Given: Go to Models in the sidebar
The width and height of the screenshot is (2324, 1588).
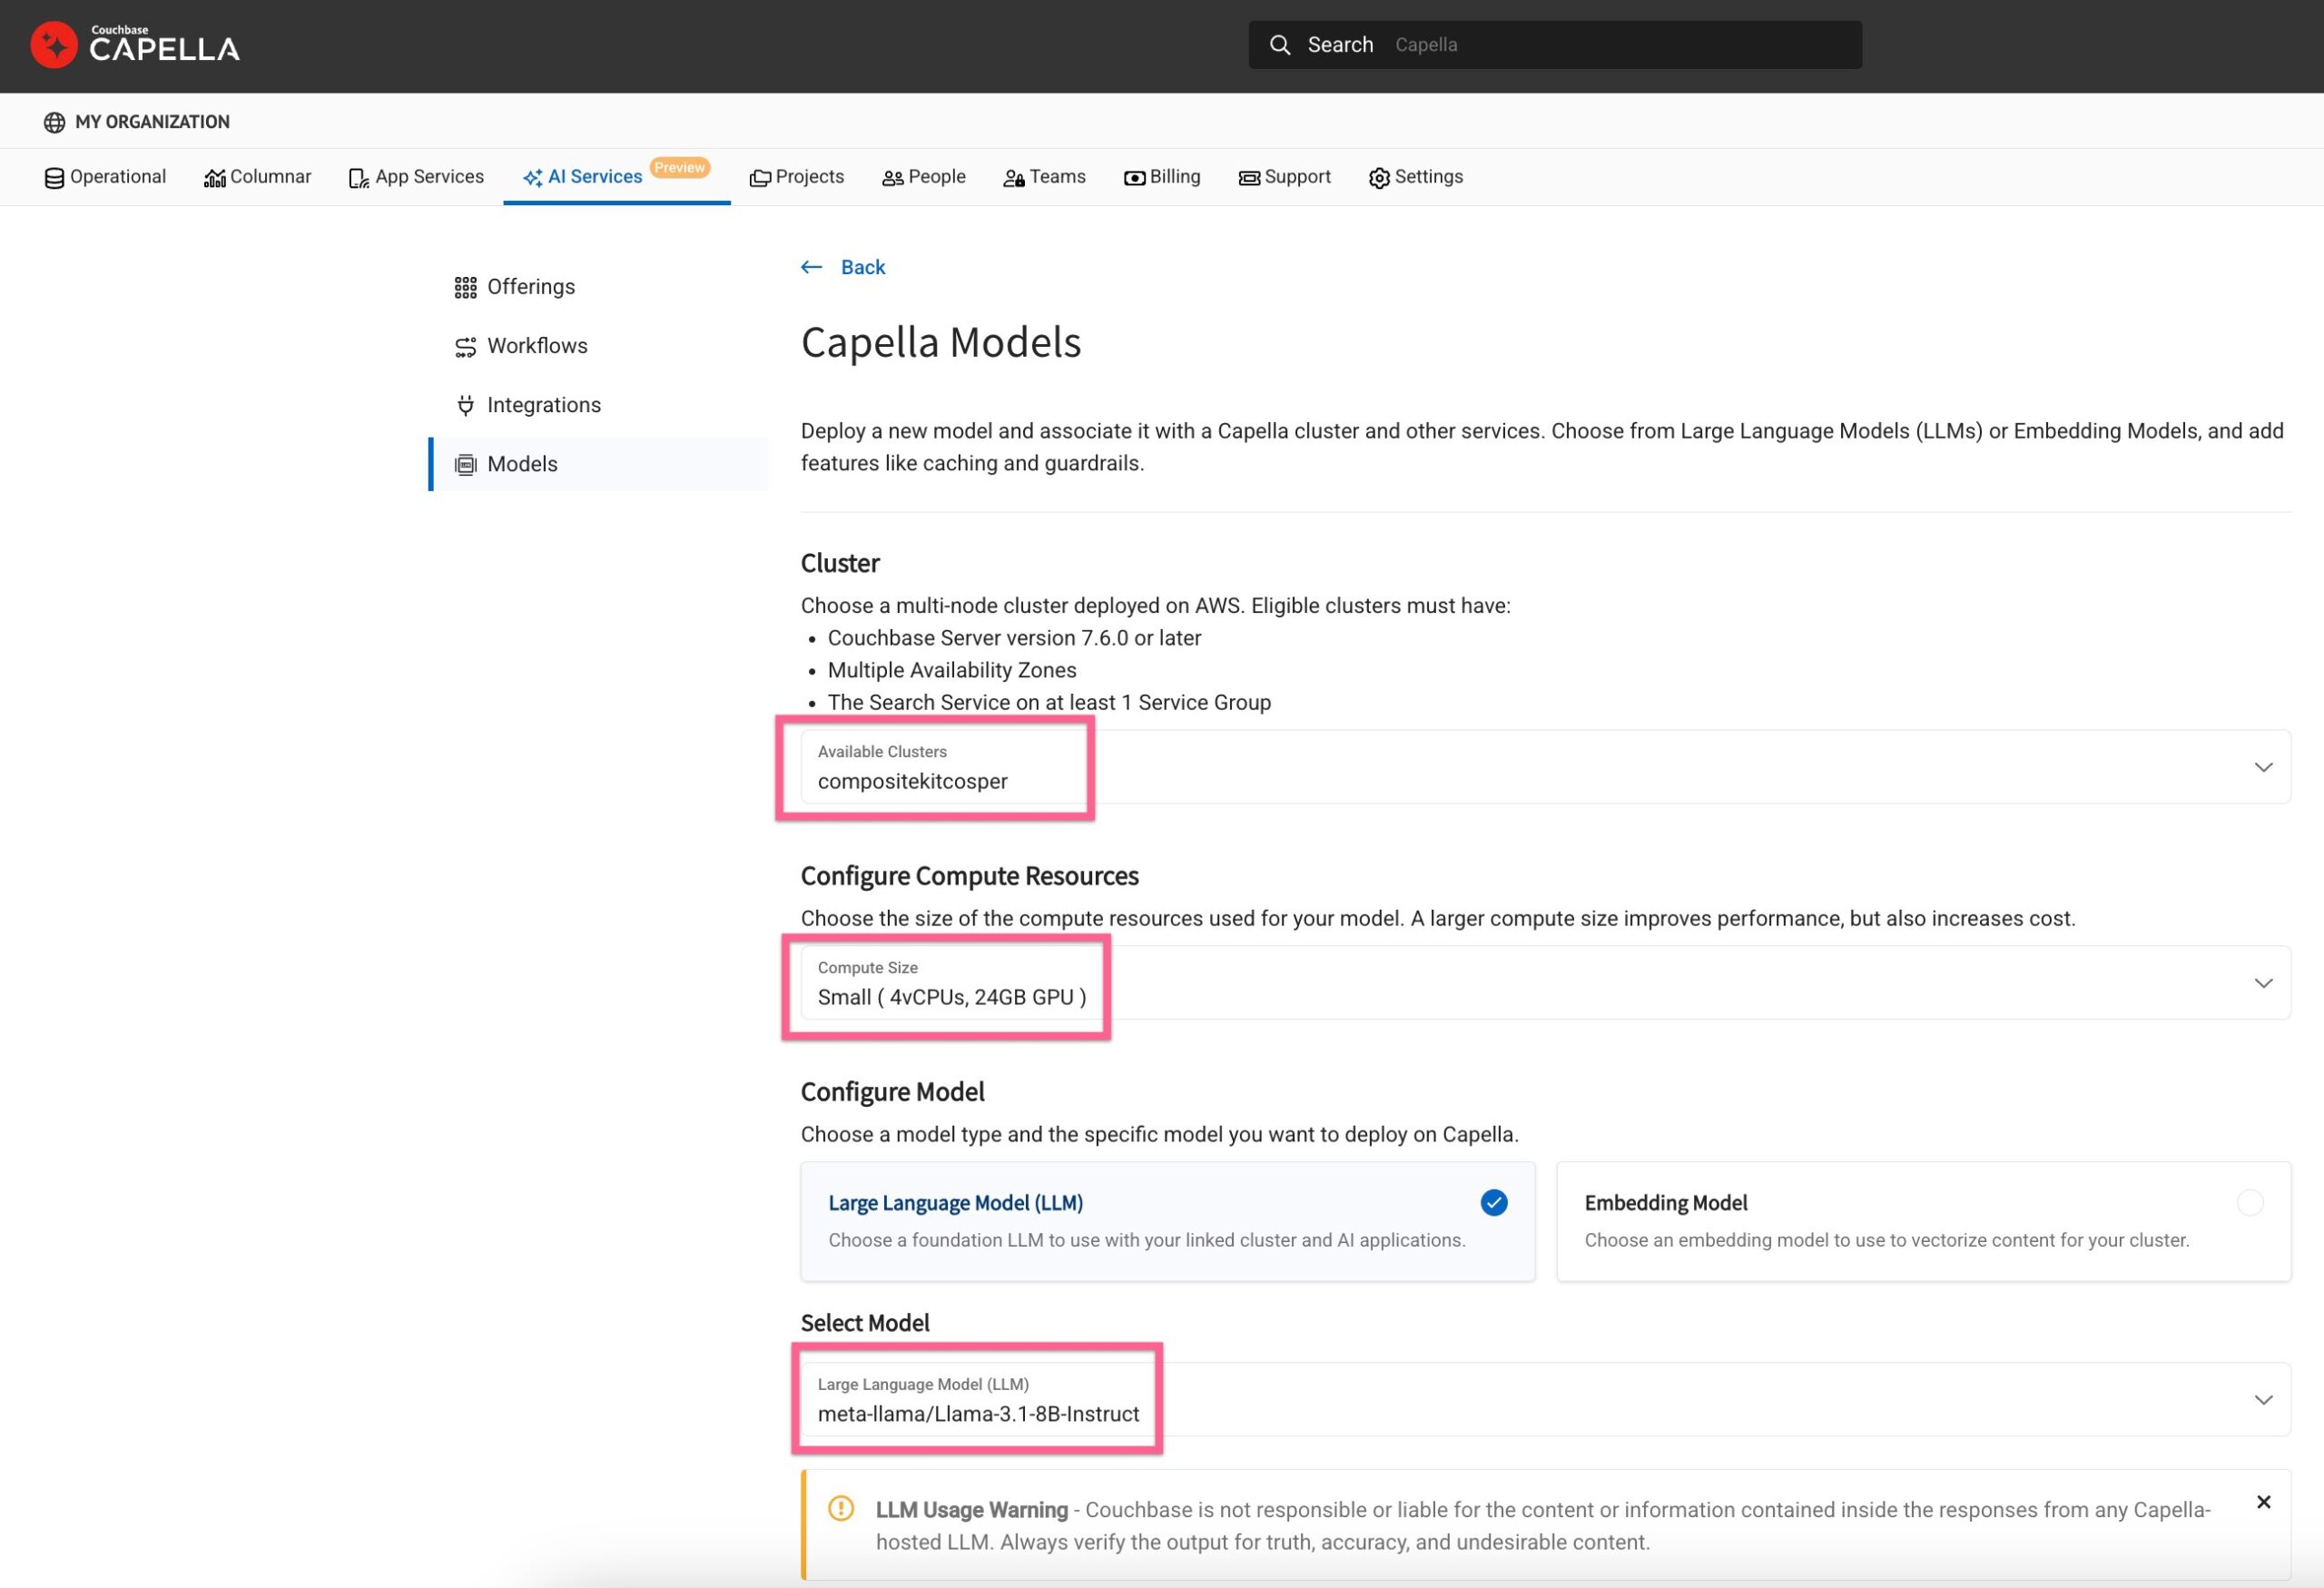Looking at the screenshot, I should tap(599, 464).
